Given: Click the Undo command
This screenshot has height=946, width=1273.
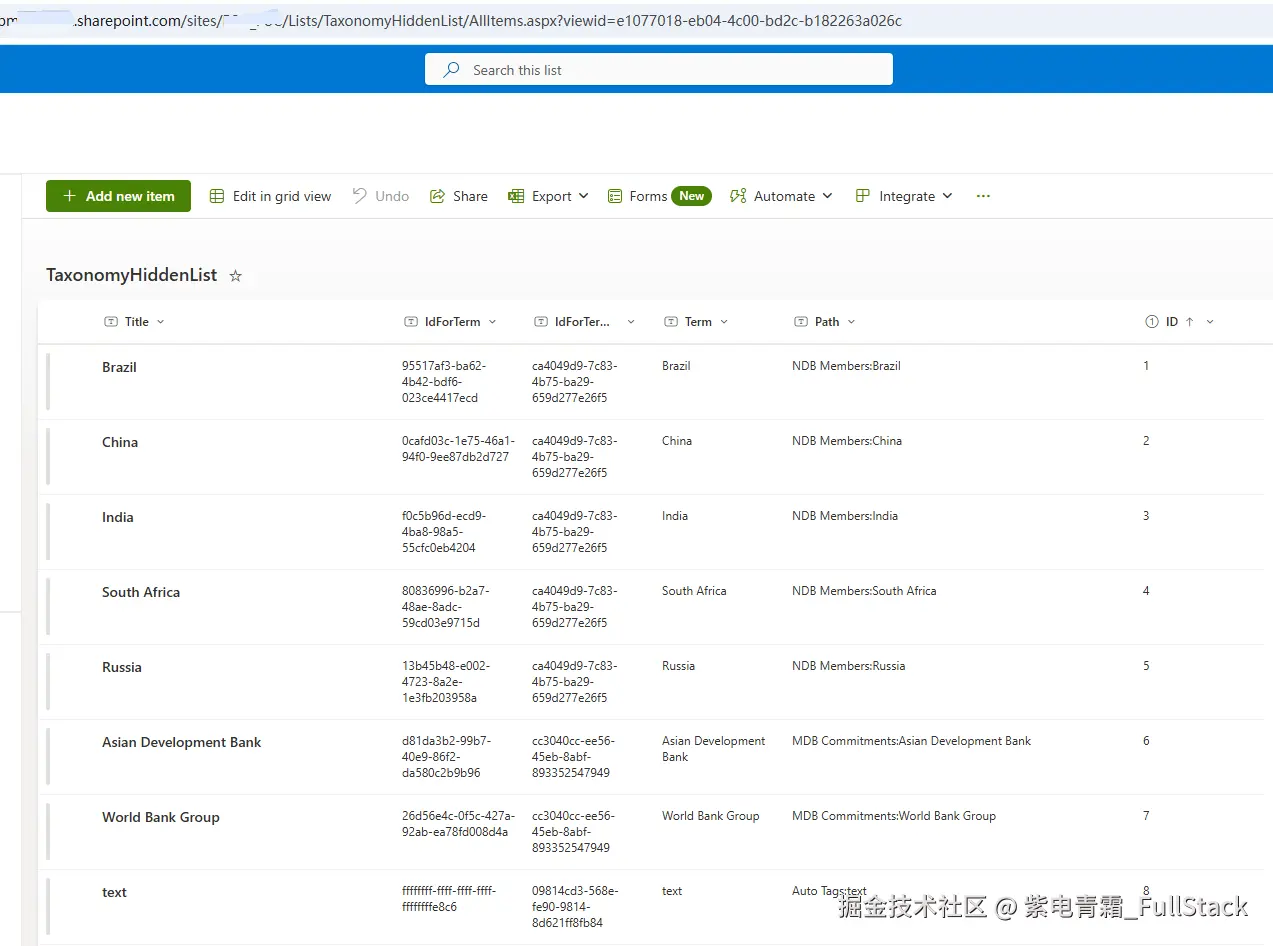Looking at the screenshot, I should (x=381, y=196).
